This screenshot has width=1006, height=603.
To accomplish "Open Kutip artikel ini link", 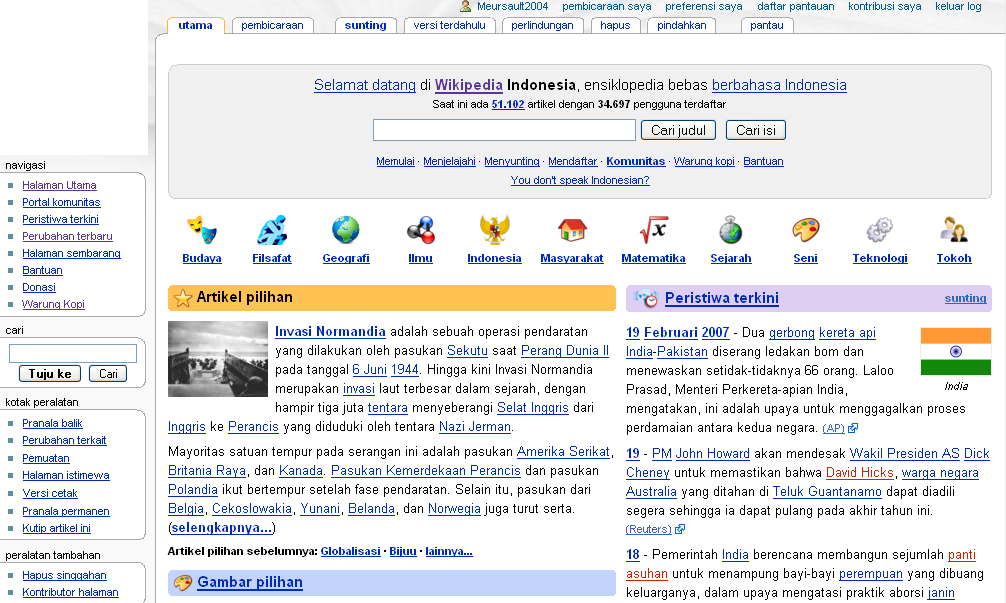I will coord(56,528).
